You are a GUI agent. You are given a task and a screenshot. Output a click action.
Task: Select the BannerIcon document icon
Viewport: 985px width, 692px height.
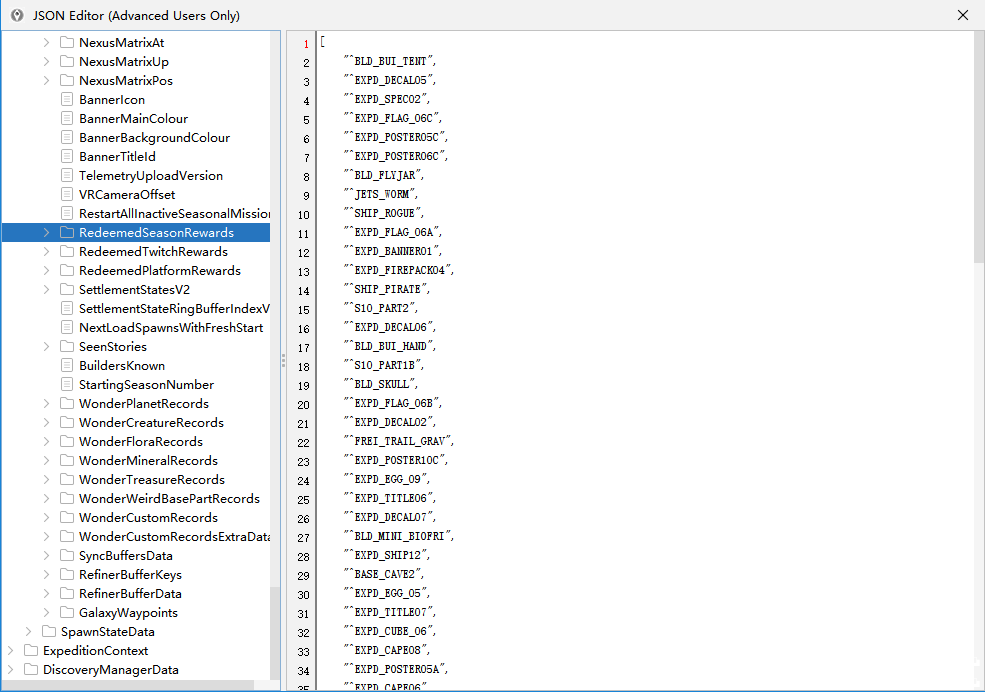coord(67,99)
